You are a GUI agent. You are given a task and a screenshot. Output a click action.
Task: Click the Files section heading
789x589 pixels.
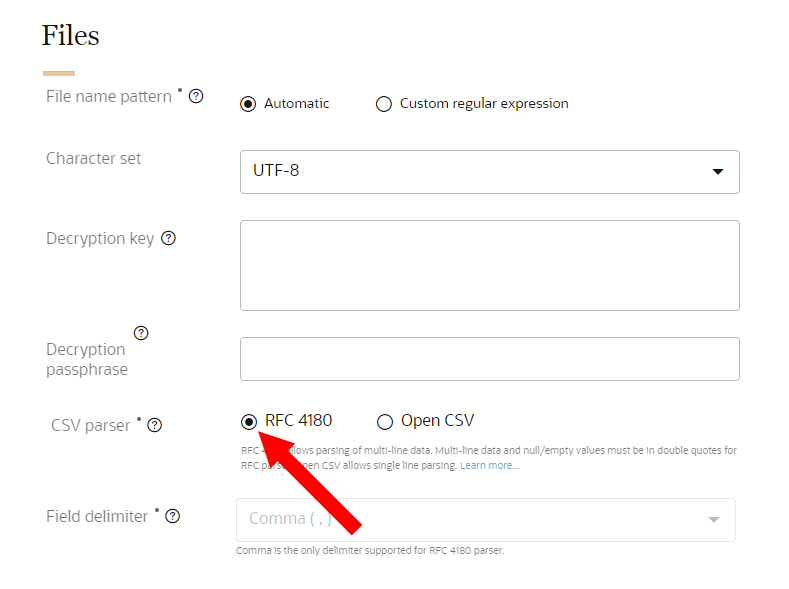(71, 36)
